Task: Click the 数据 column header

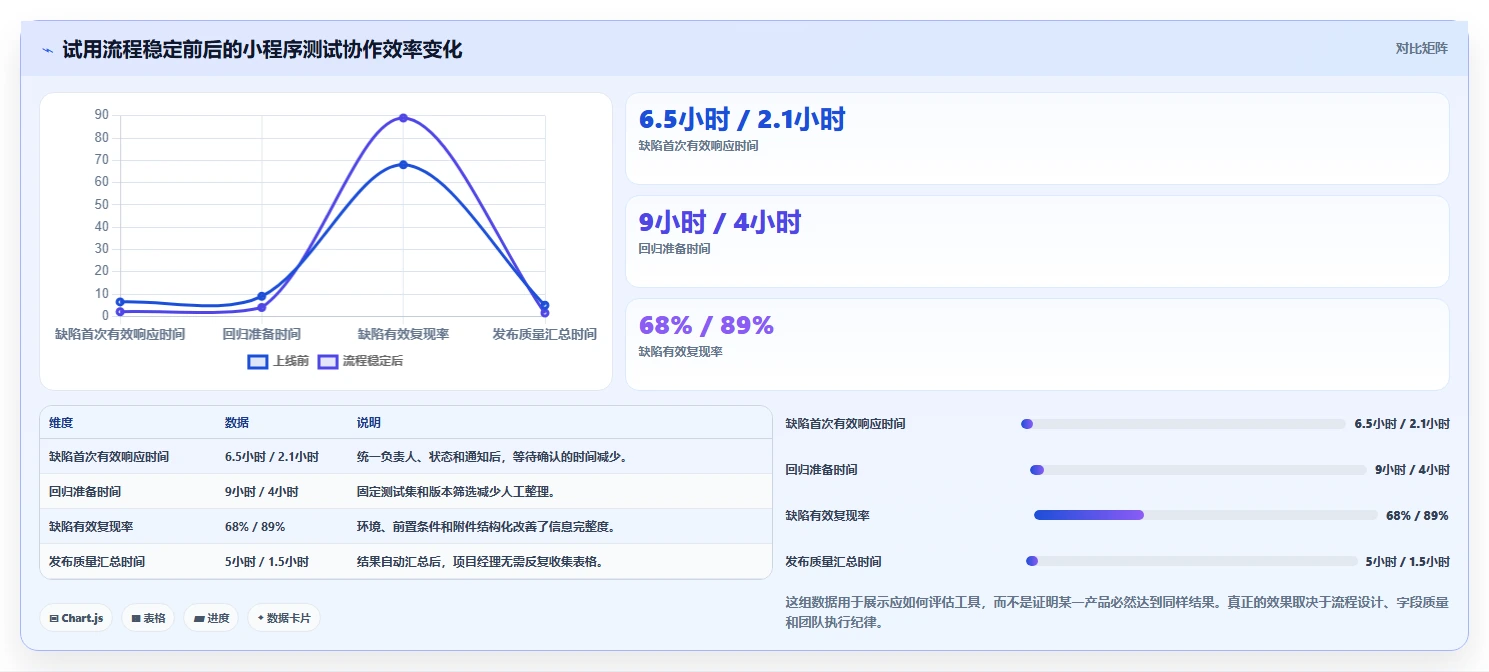Action: click(237, 423)
